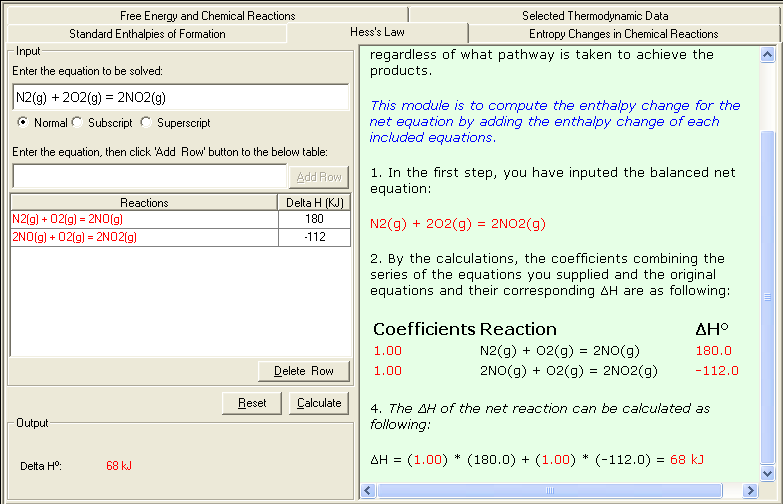Select the Normal text format radio button
This screenshot has height=504, width=783.
point(23,122)
